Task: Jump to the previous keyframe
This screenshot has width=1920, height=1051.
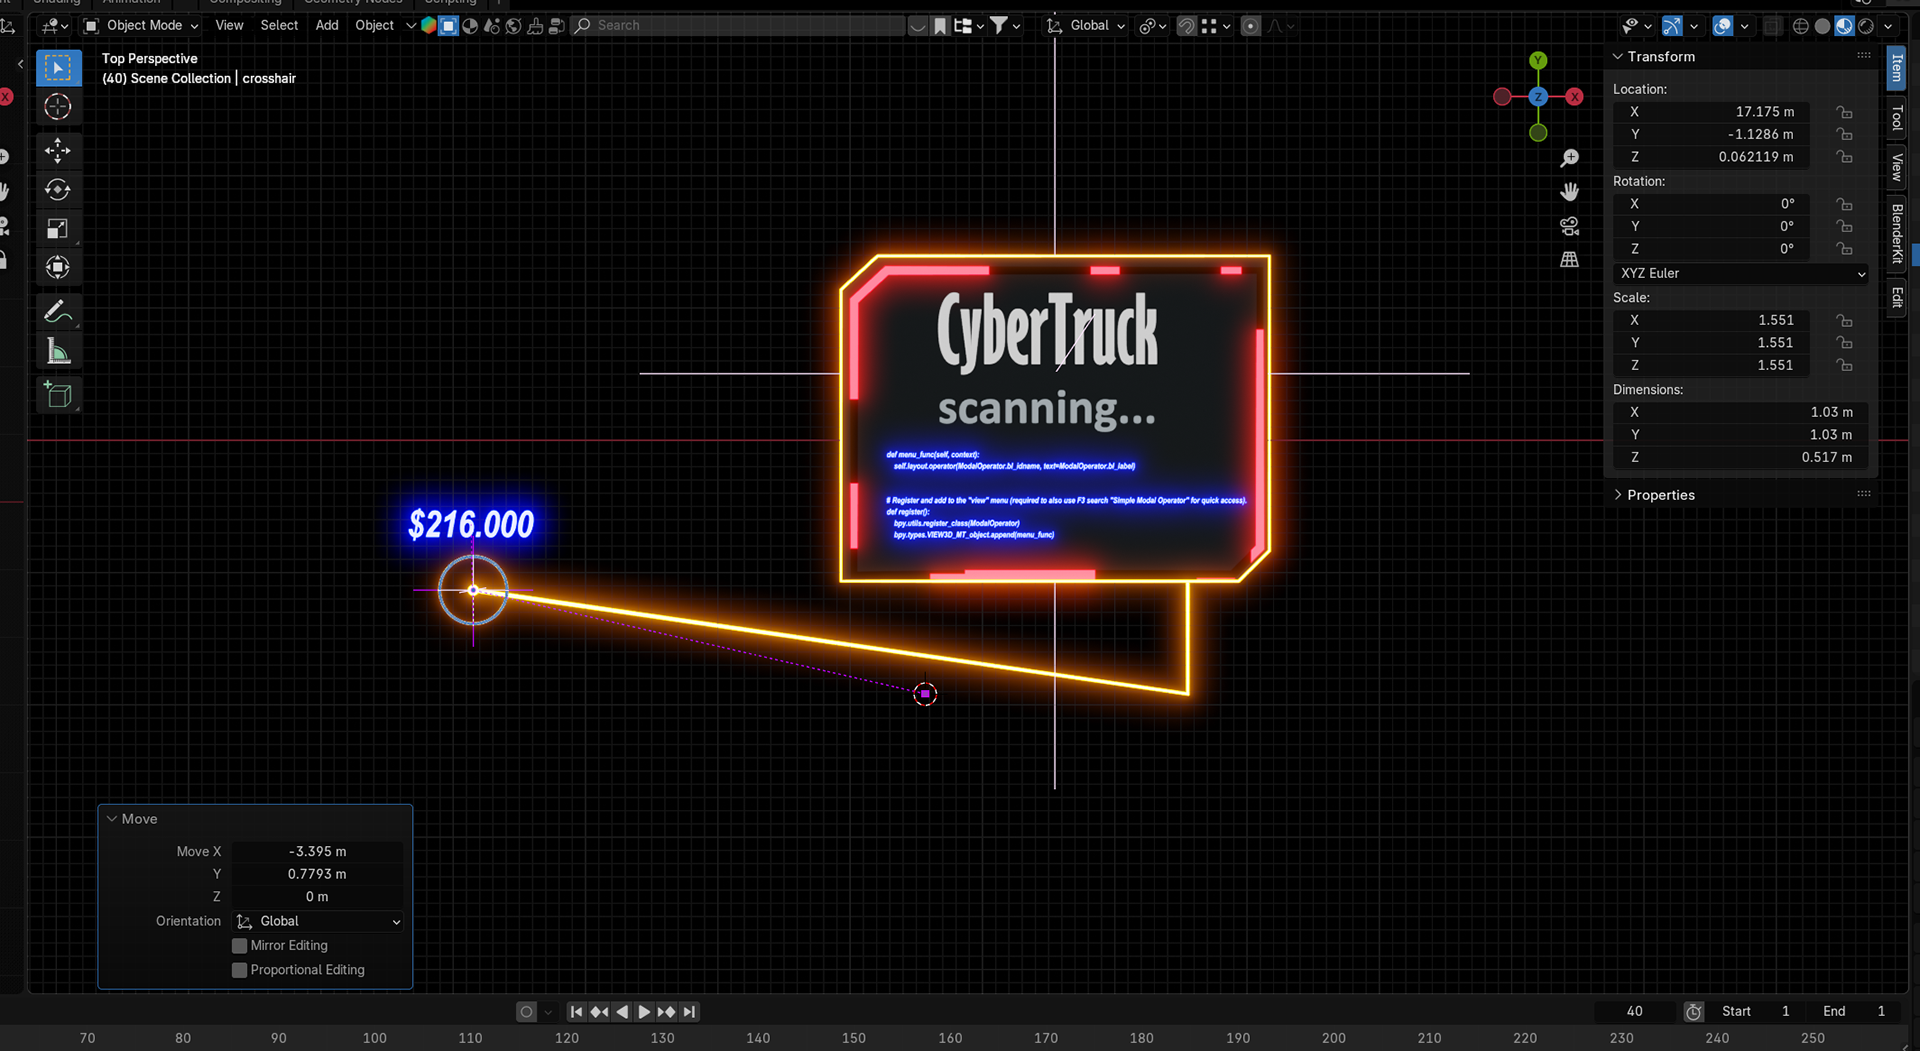Action: tap(599, 1012)
